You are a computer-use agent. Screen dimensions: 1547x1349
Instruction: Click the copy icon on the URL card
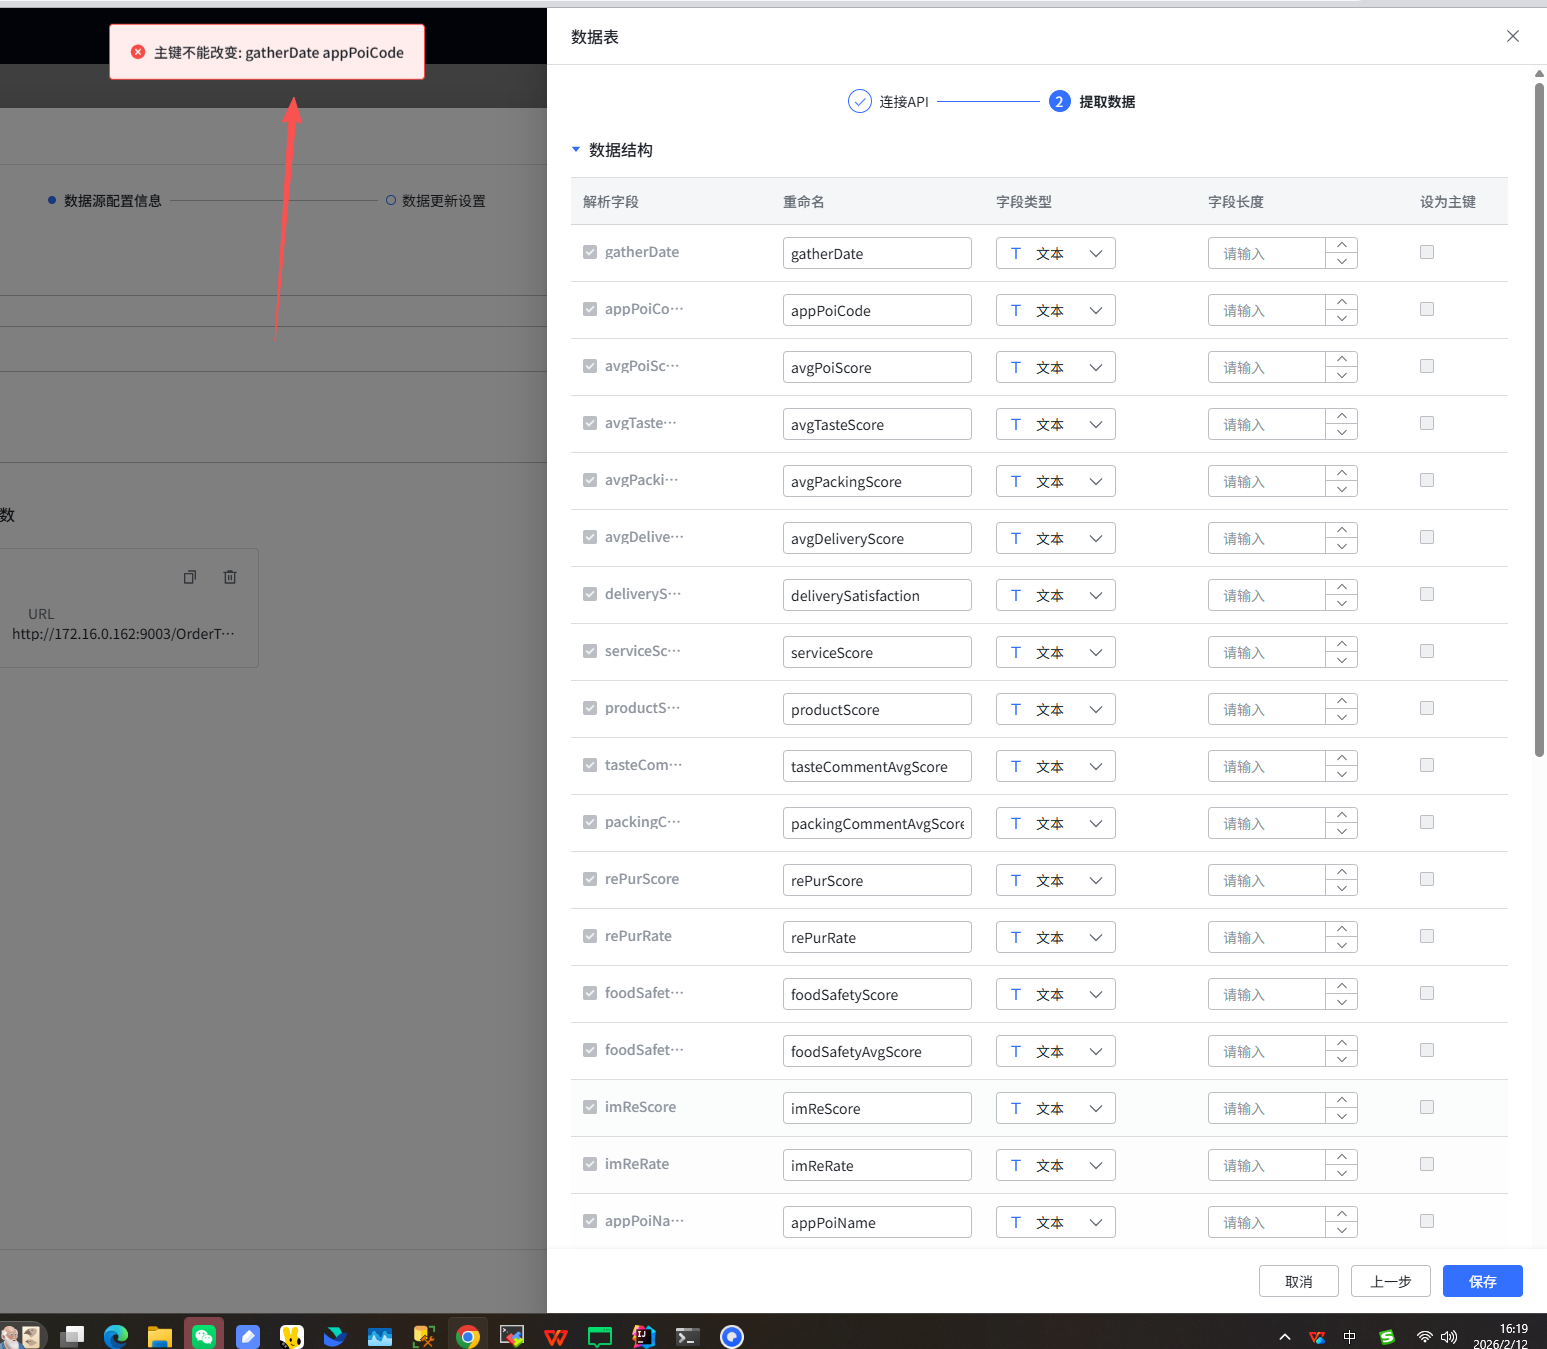point(190,577)
